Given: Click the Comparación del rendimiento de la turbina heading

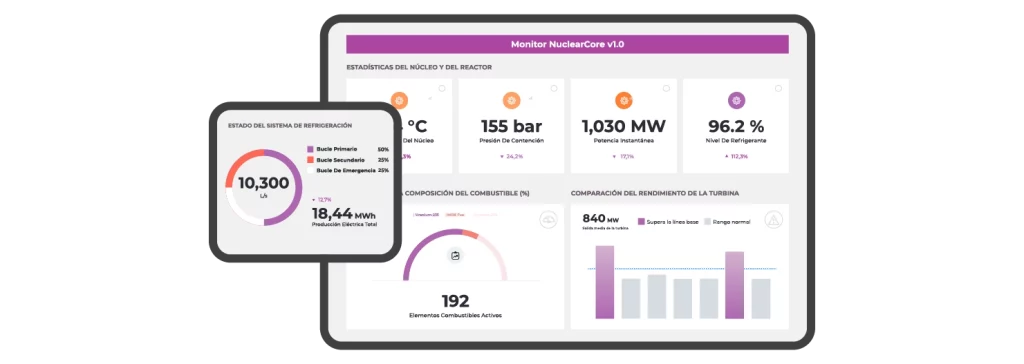Looking at the screenshot, I should point(655,193).
